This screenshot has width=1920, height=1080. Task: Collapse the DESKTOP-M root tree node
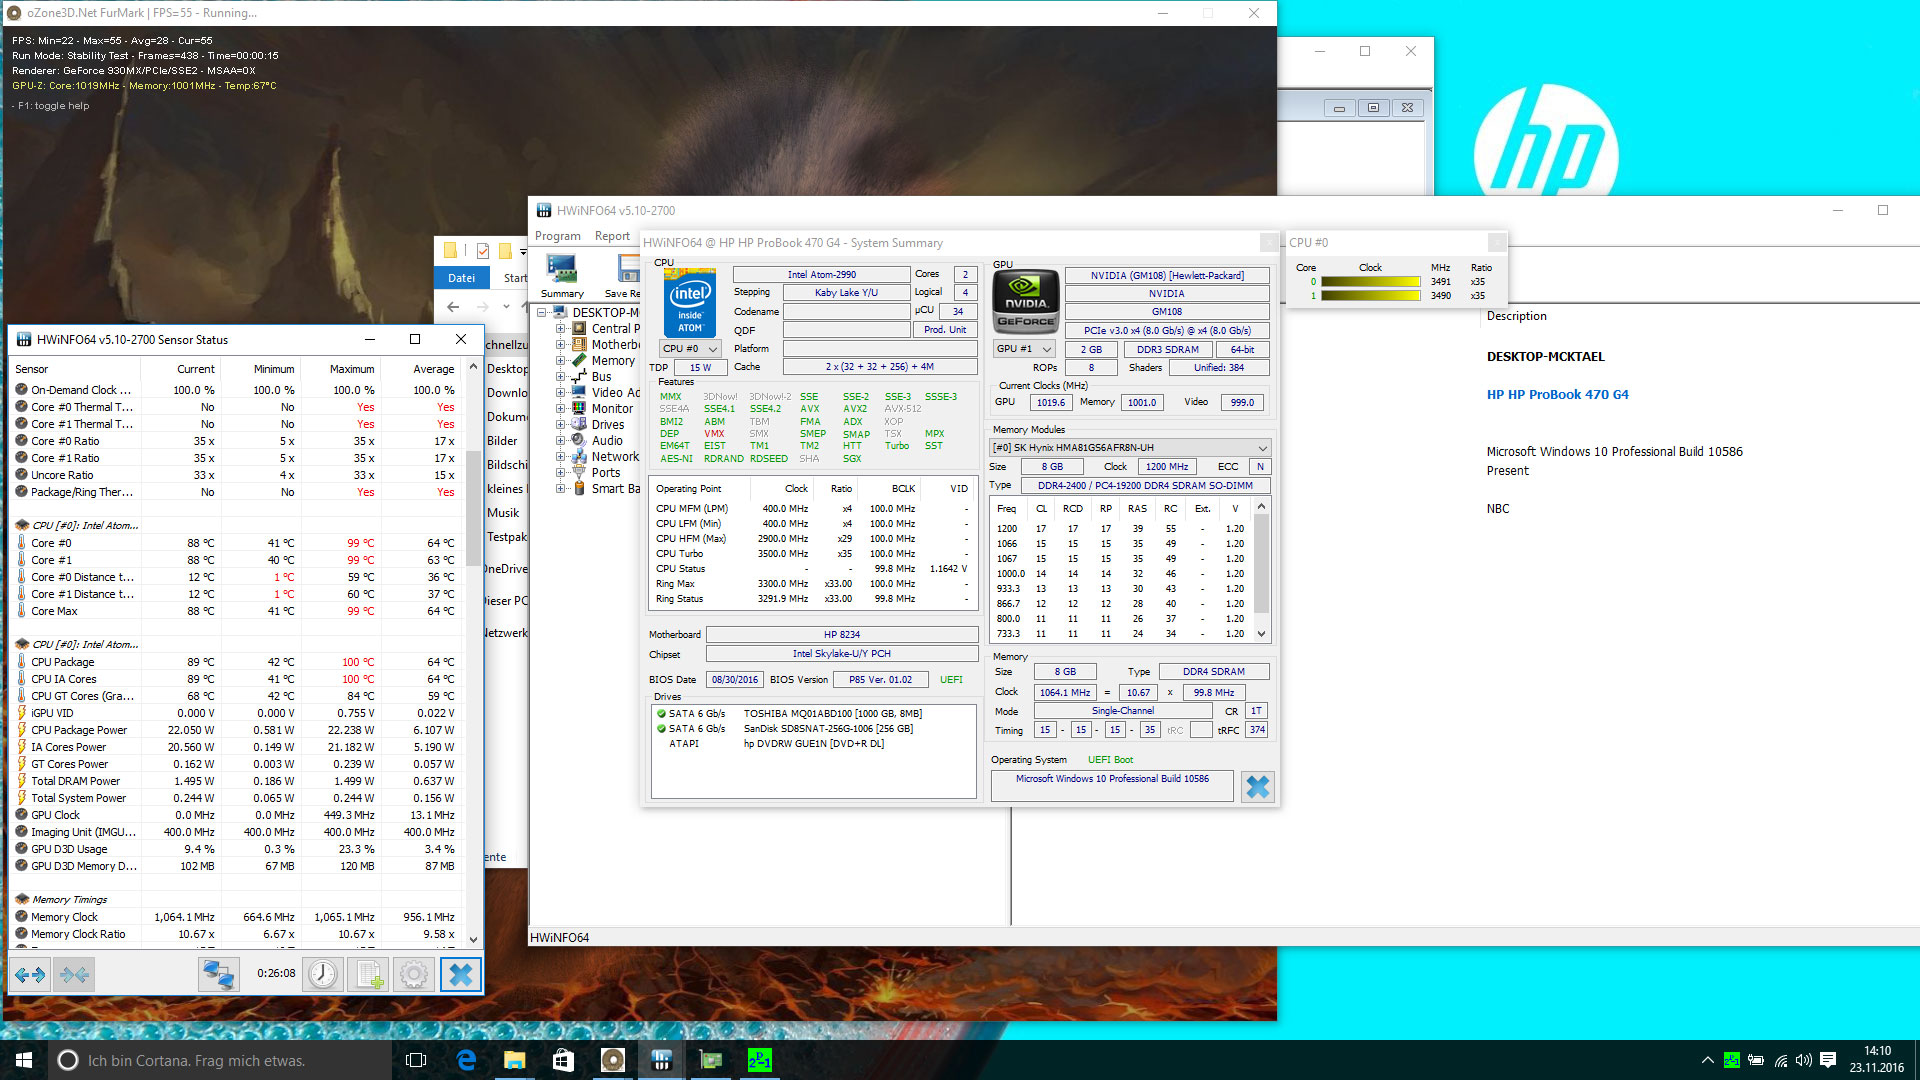pos(542,313)
